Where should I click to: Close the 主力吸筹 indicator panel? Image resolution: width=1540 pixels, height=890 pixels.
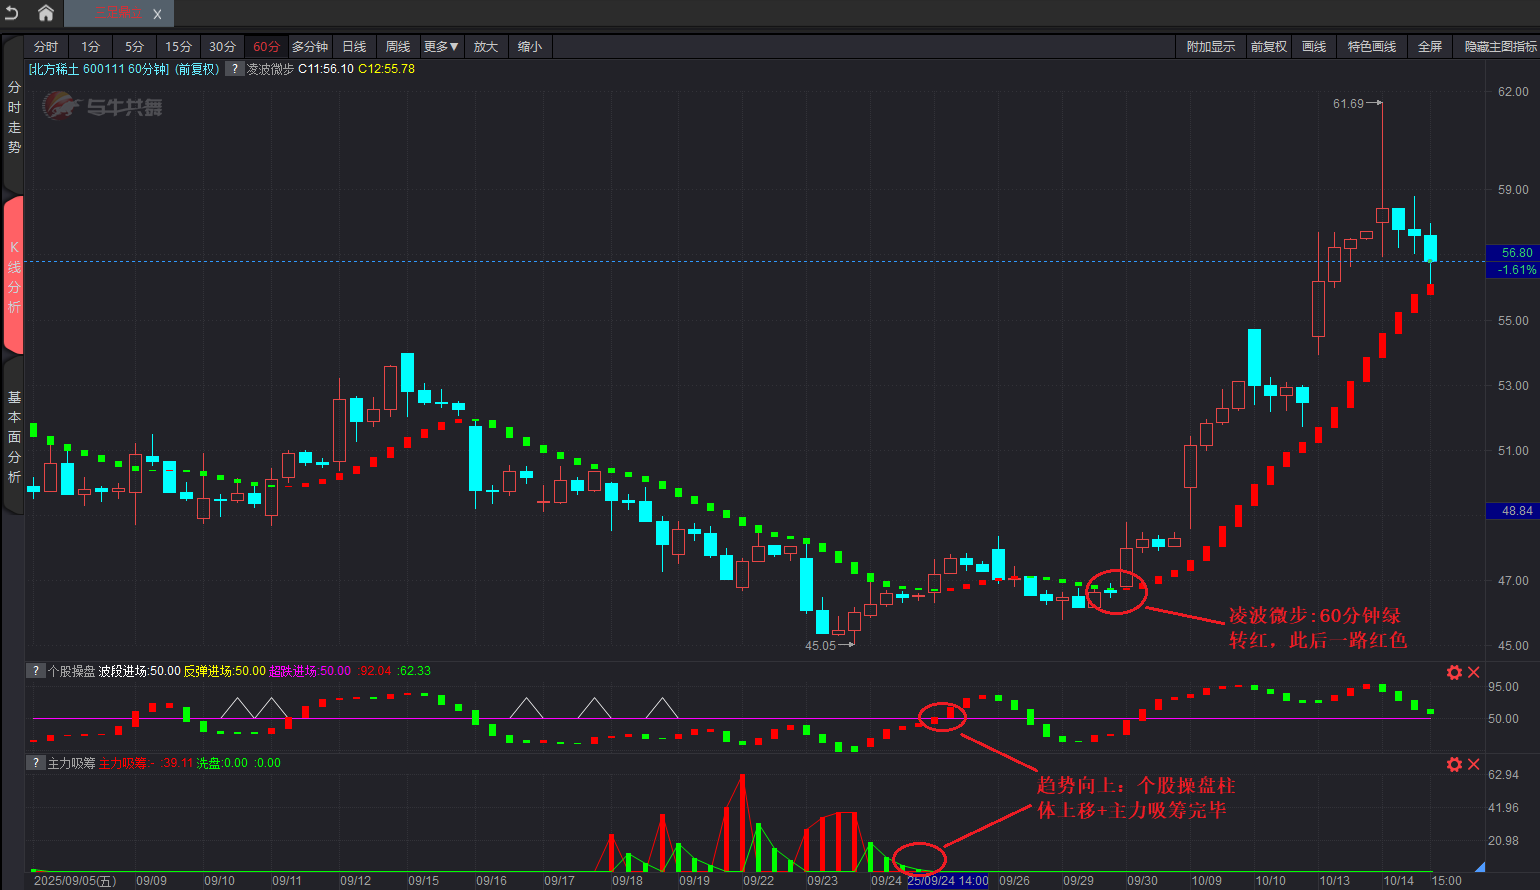(x=1473, y=764)
